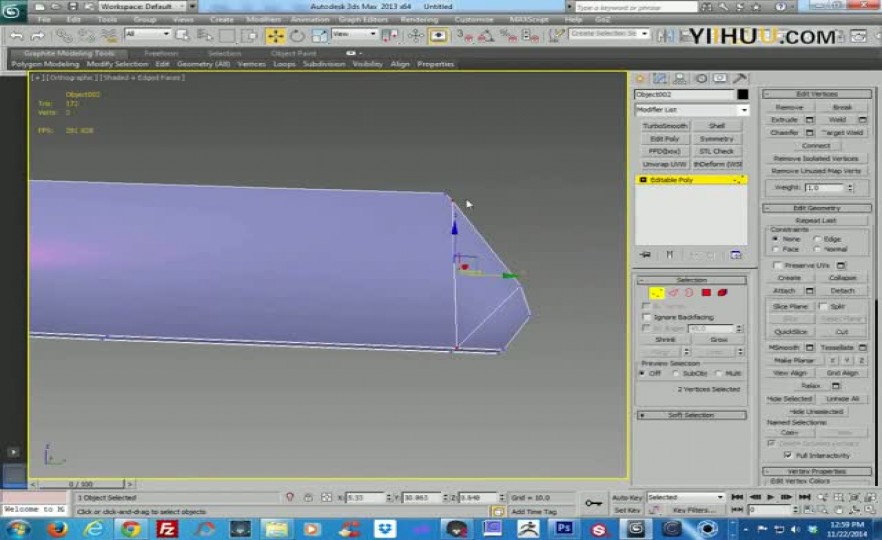This screenshot has height=540, width=882.
Task: Click the Redo arrow in main toolbar
Action: tap(38, 36)
